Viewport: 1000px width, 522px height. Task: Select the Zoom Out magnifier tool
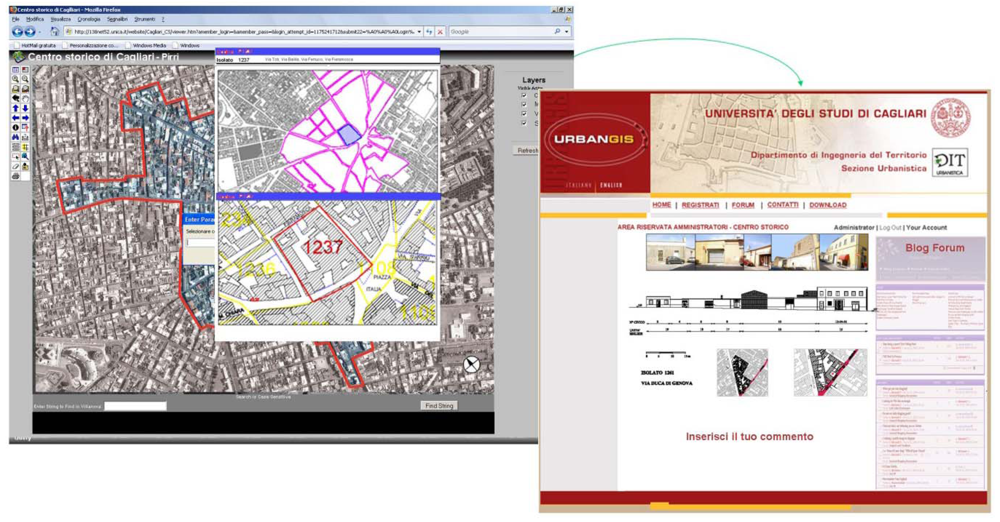pyautogui.click(x=26, y=78)
